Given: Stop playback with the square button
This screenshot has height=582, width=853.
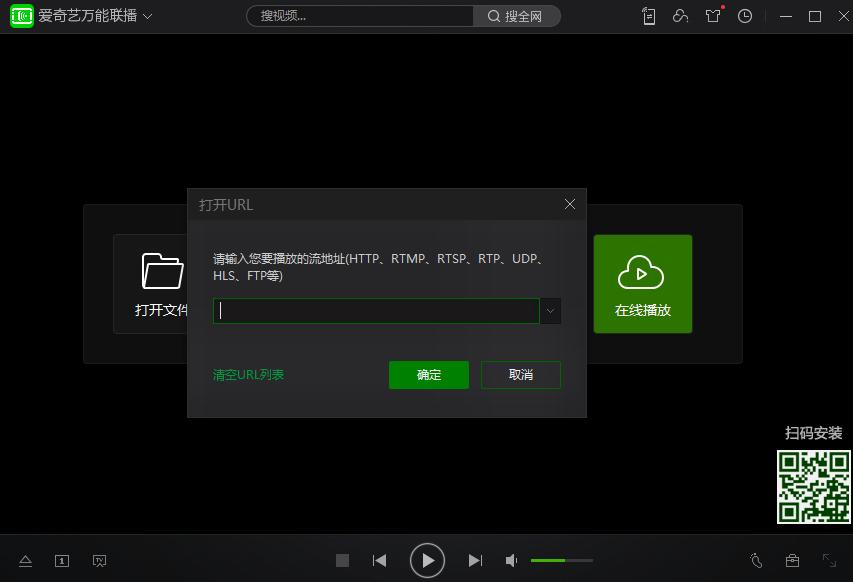Looking at the screenshot, I should coord(342,560).
